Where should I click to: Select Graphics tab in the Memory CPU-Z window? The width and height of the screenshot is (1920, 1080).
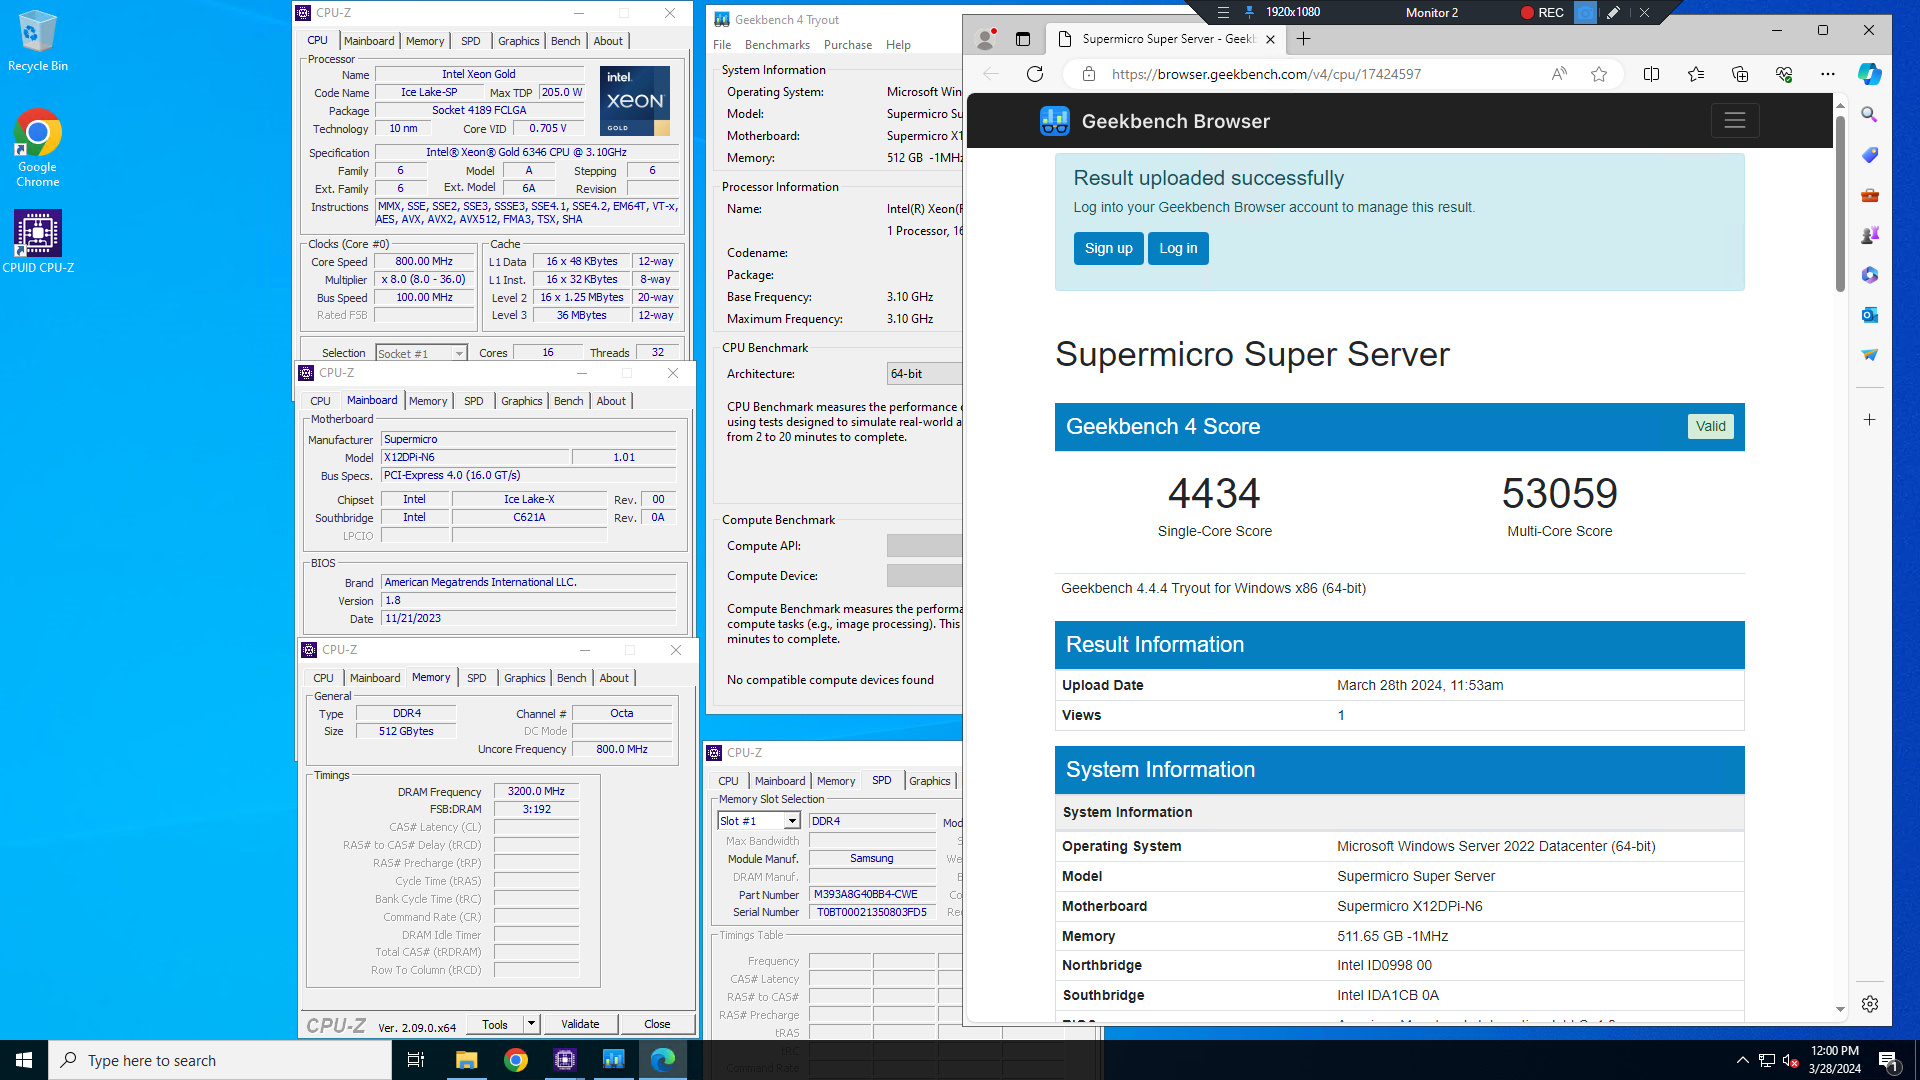pyautogui.click(x=525, y=678)
